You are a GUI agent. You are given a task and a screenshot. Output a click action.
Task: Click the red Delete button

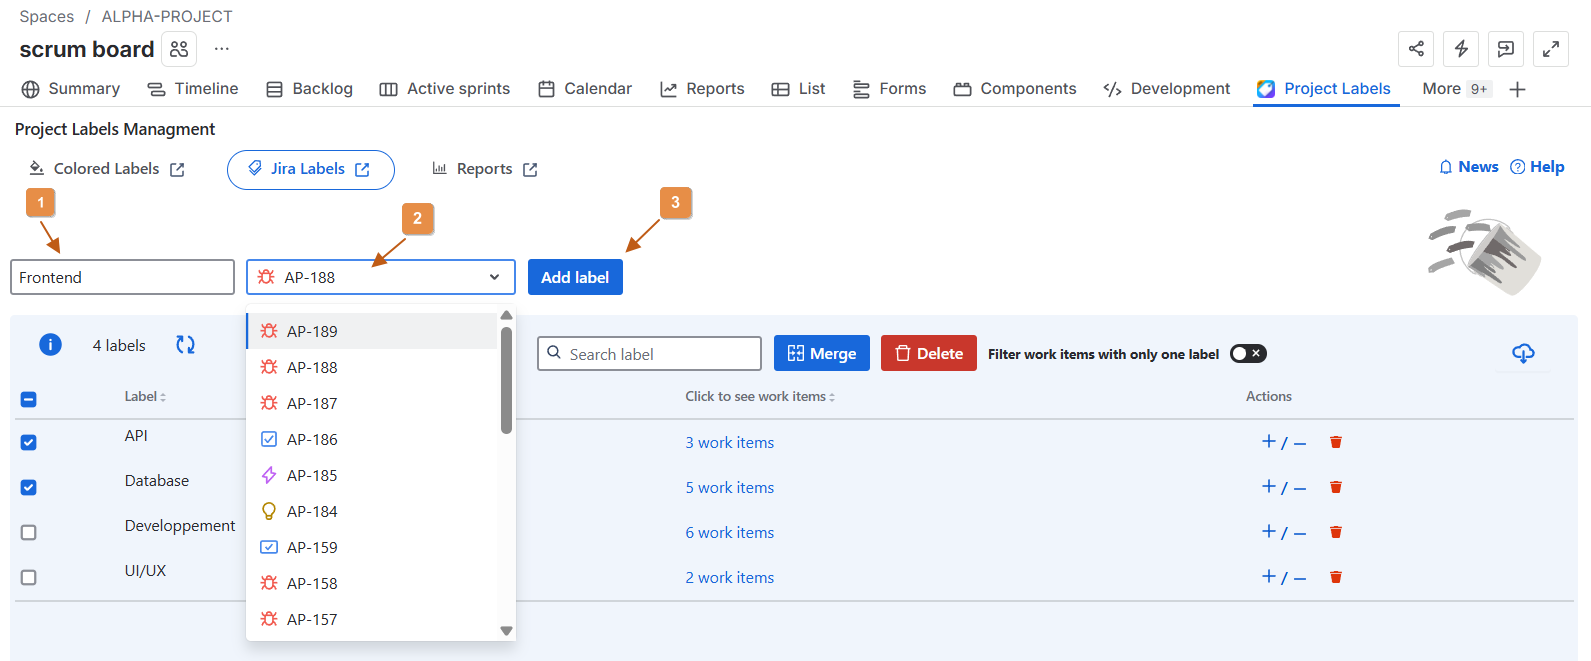(x=929, y=353)
